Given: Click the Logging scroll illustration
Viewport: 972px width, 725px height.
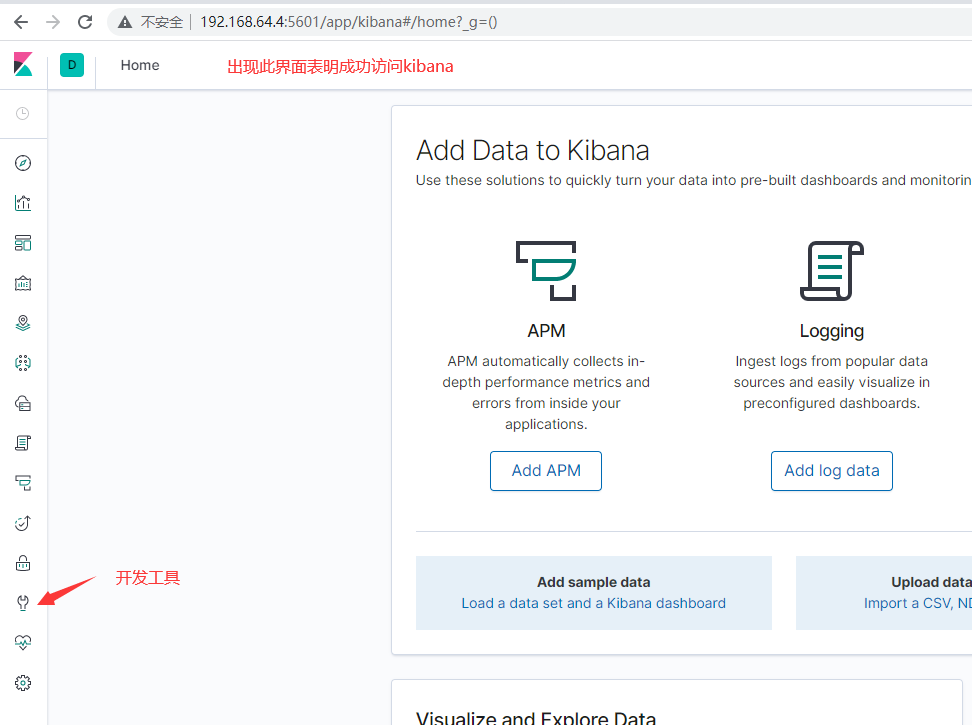Looking at the screenshot, I should tap(832, 271).
